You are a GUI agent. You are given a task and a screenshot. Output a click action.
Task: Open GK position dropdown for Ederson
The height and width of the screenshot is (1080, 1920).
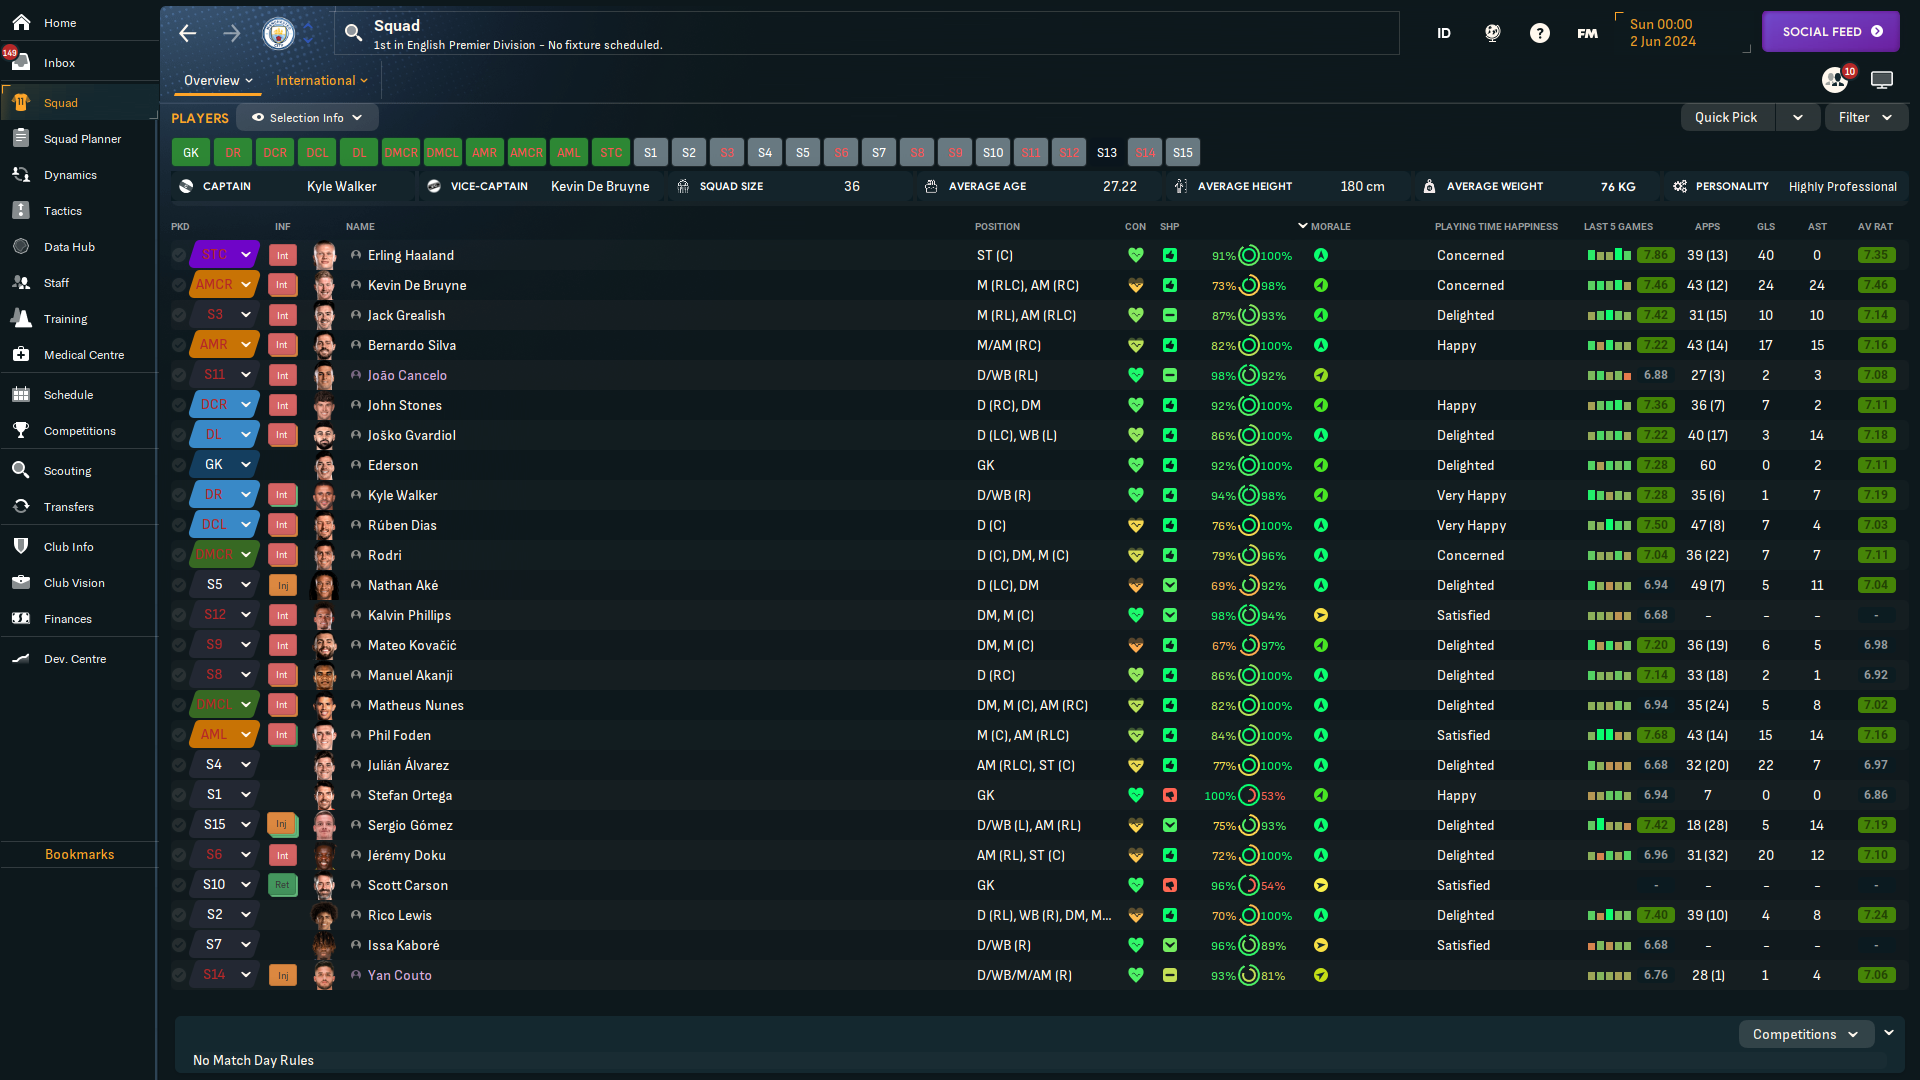(225, 465)
